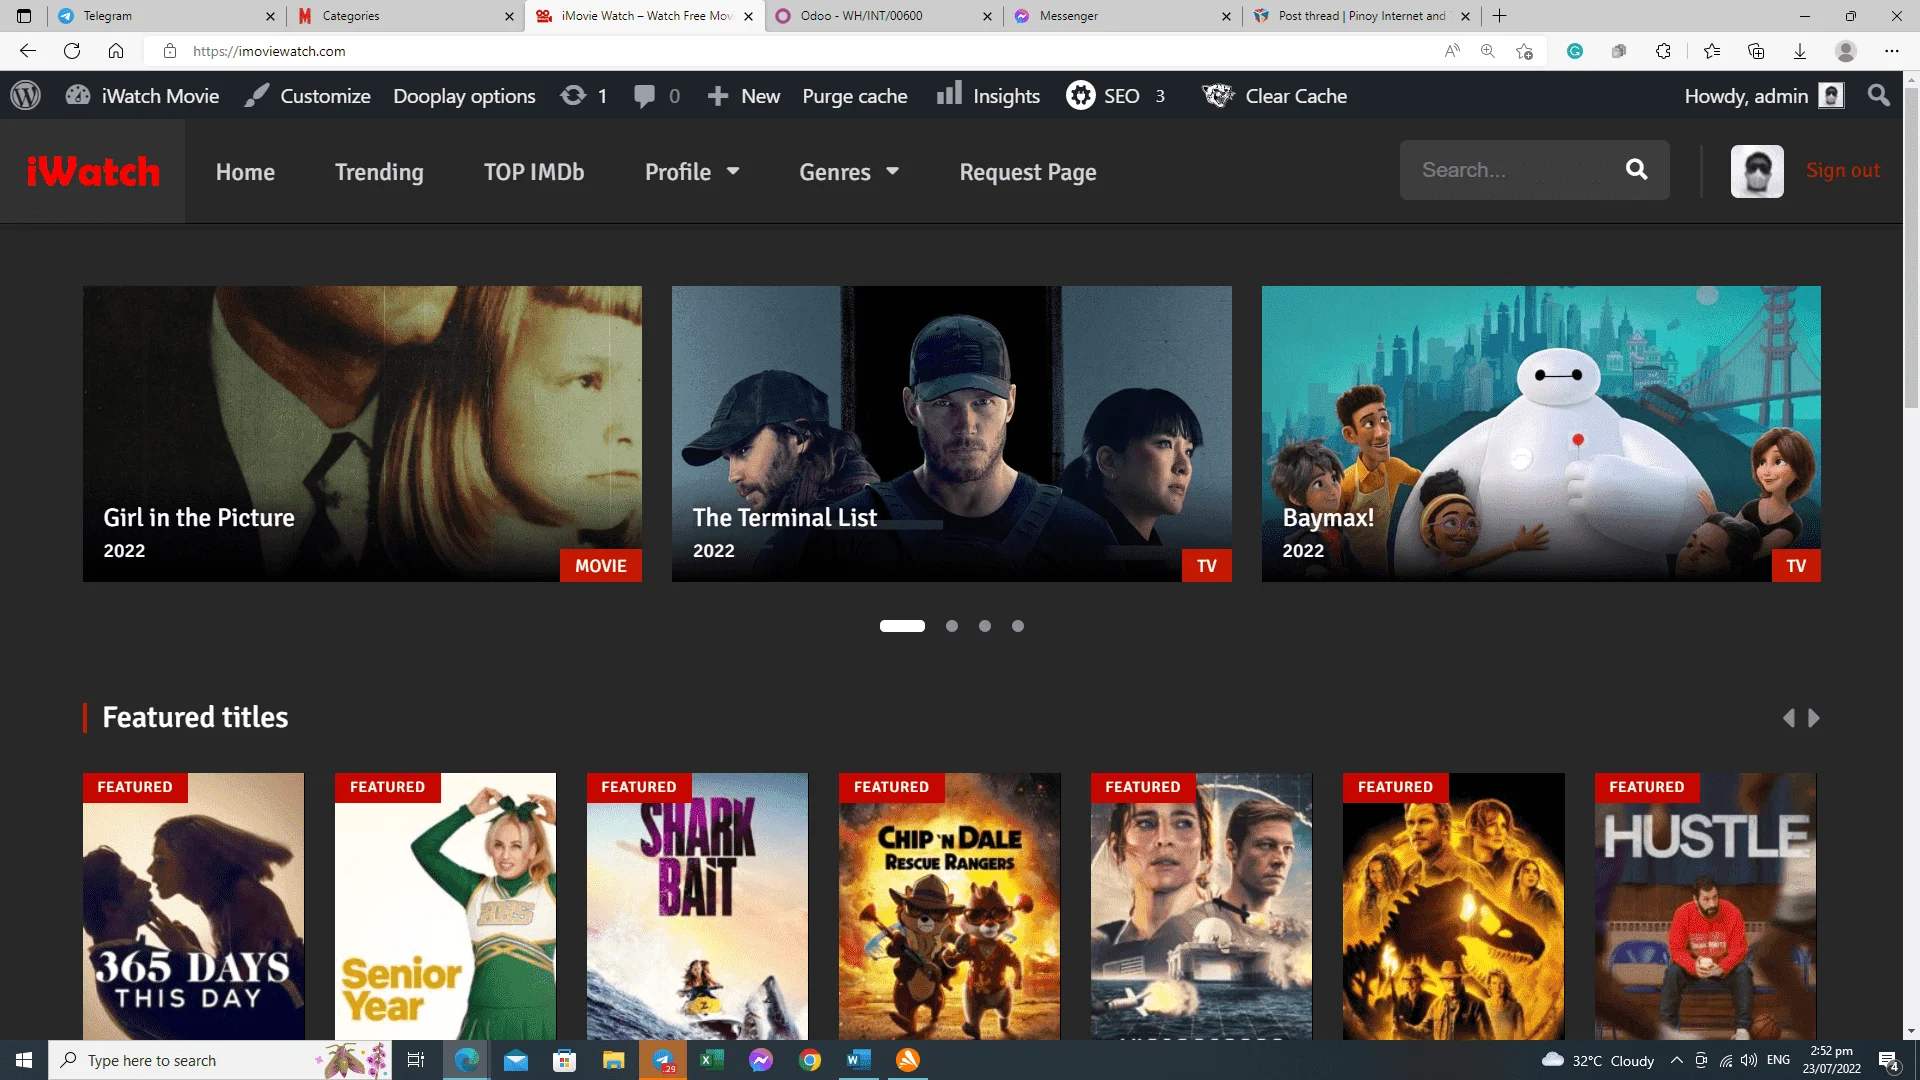Open a new browser tab
Image resolution: width=1920 pixels, height=1080 pixels.
(x=1499, y=16)
